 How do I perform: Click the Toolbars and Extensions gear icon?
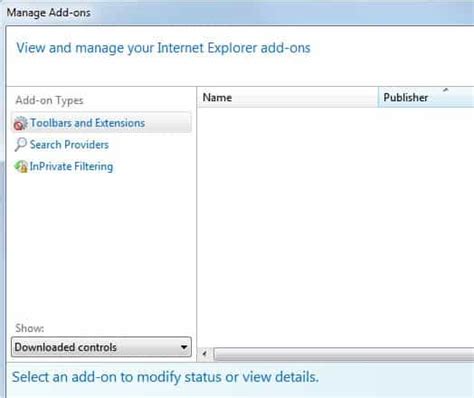click(x=20, y=123)
